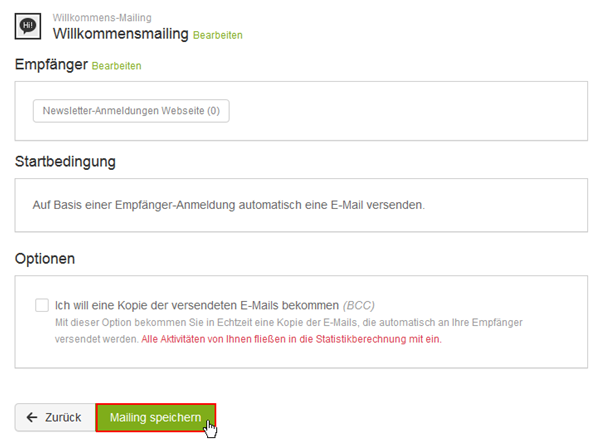601x446 pixels.
Task: Click the Empfänger heading
Action: [x=51, y=64]
